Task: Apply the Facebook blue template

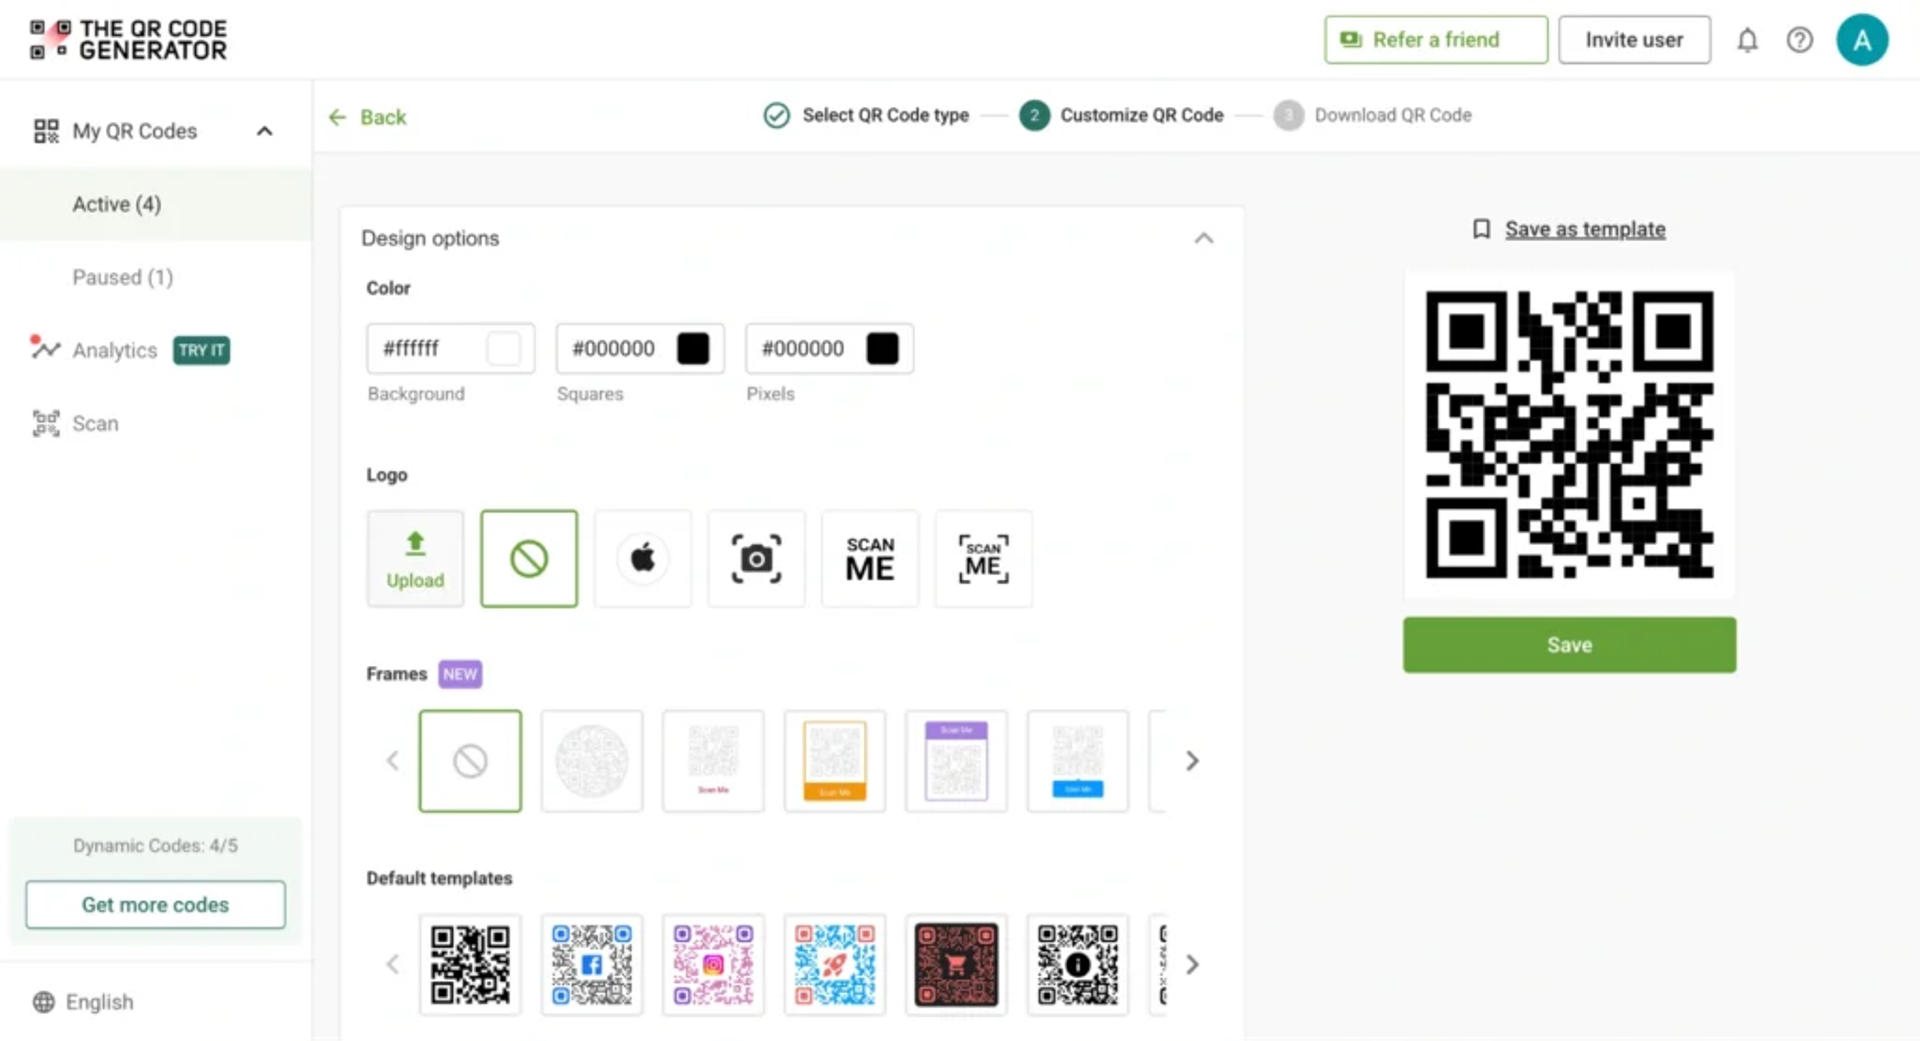Action: pyautogui.click(x=592, y=965)
